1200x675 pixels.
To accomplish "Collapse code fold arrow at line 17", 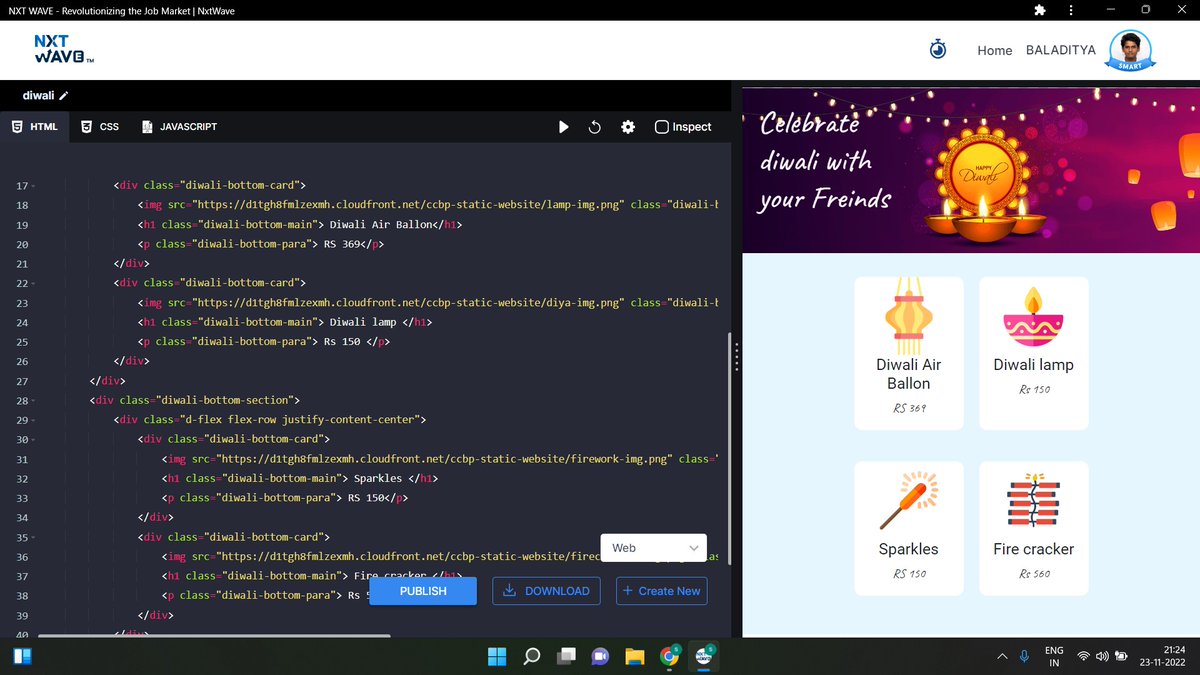I will tap(33, 186).
